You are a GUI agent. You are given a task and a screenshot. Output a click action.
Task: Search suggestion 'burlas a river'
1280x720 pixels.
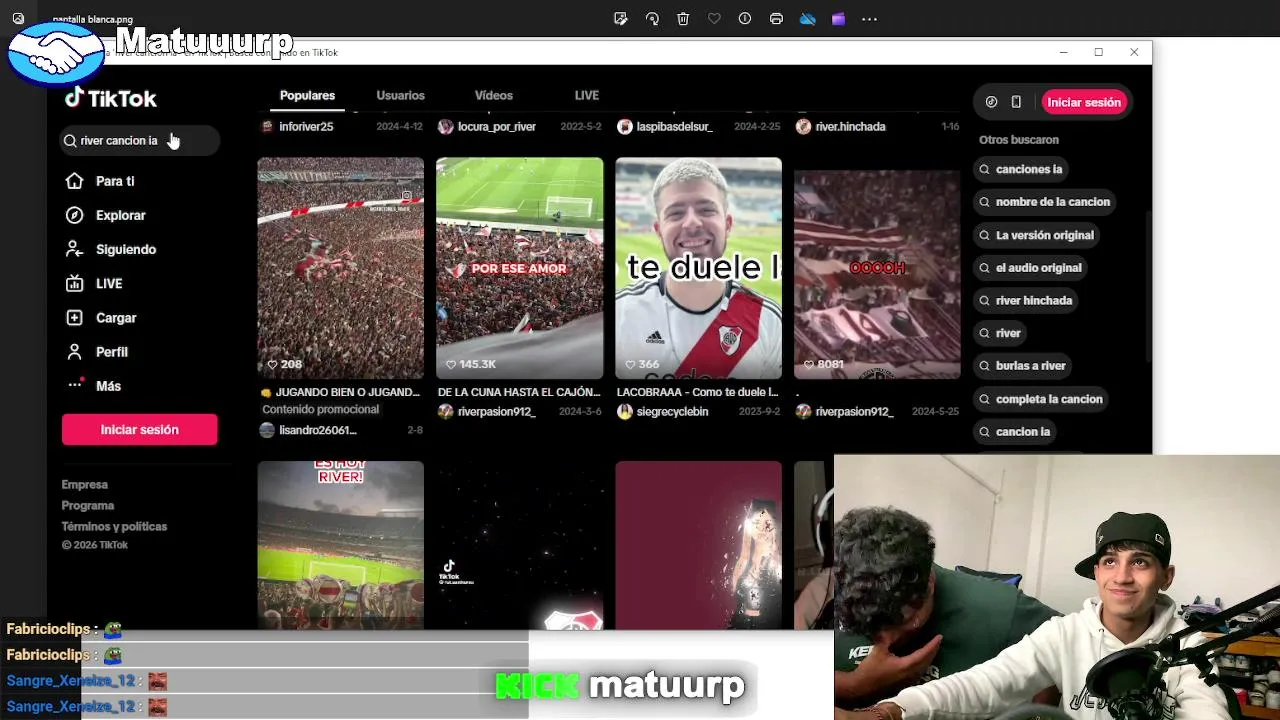(x=1024, y=366)
